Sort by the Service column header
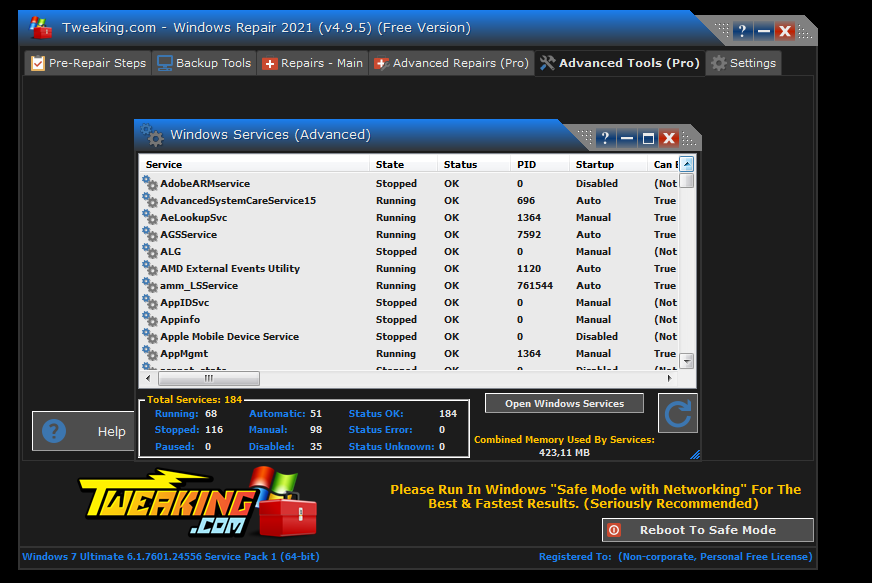This screenshot has width=872, height=583. coord(254,164)
